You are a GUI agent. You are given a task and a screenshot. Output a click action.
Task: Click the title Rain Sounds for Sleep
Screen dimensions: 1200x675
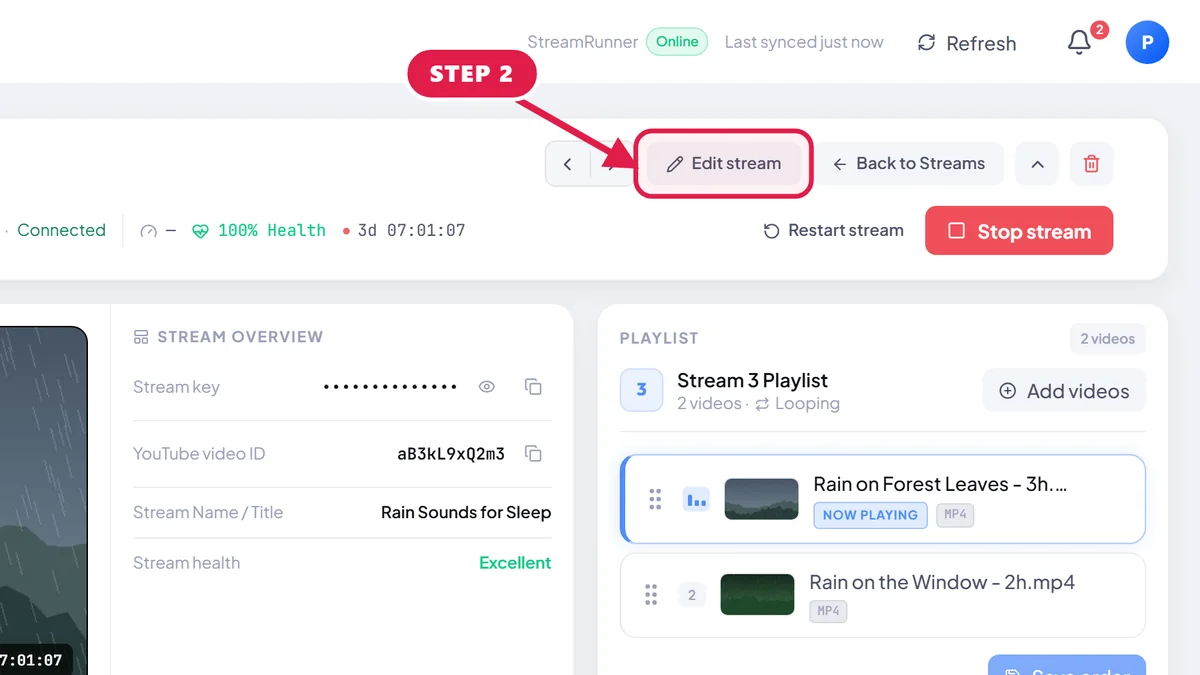[x=466, y=512]
